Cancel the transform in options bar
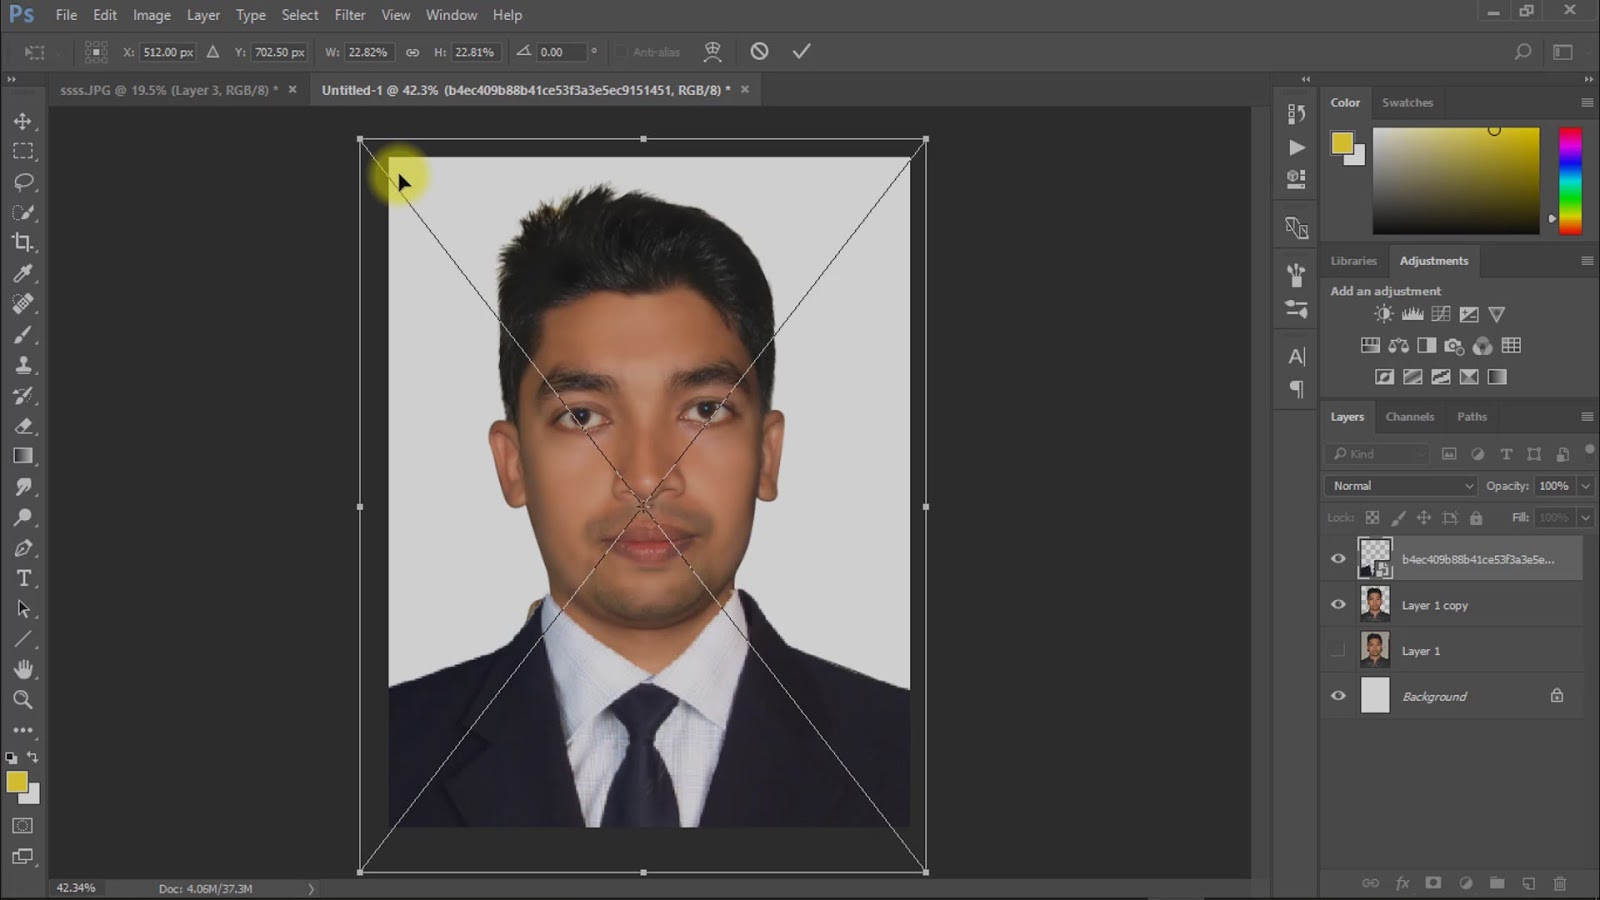 [x=759, y=52]
